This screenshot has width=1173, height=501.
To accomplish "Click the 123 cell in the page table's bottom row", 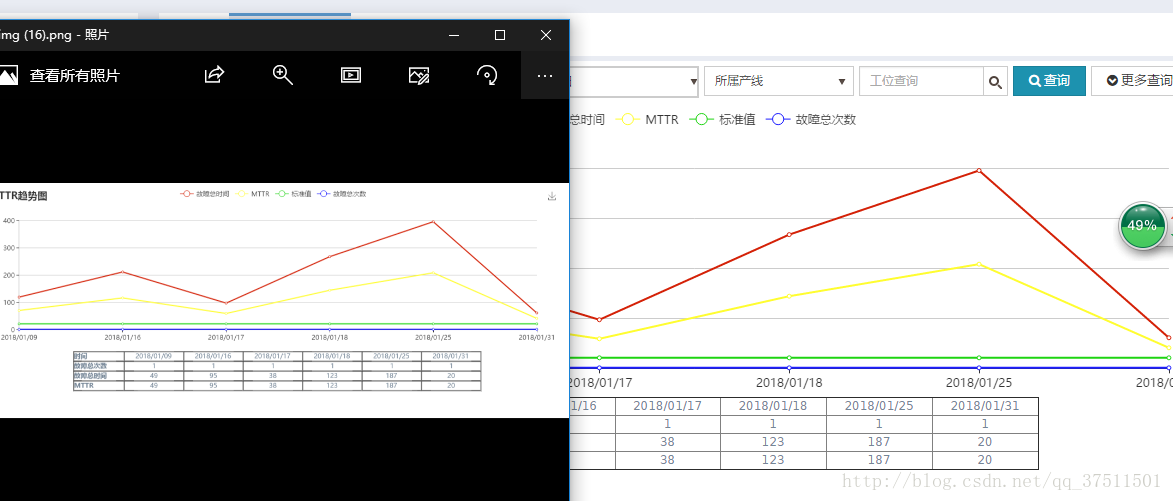I will (x=774, y=461).
